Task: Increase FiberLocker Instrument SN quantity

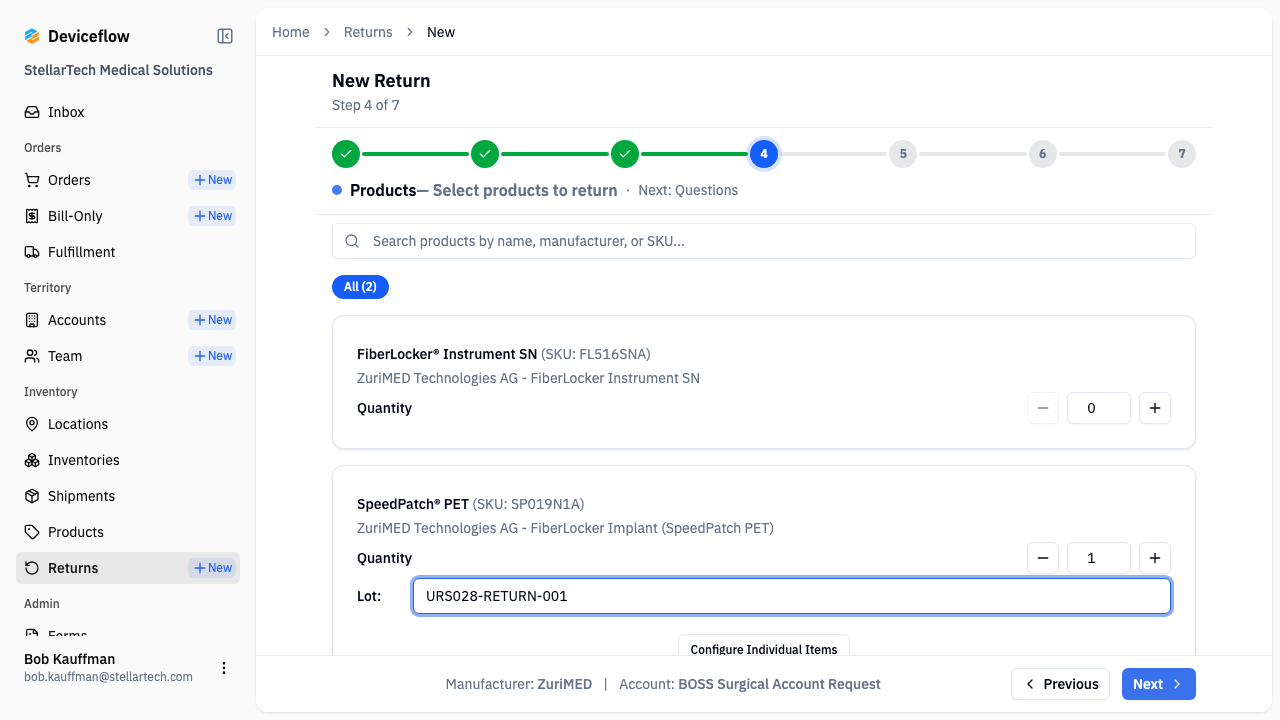Action: [1155, 408]
